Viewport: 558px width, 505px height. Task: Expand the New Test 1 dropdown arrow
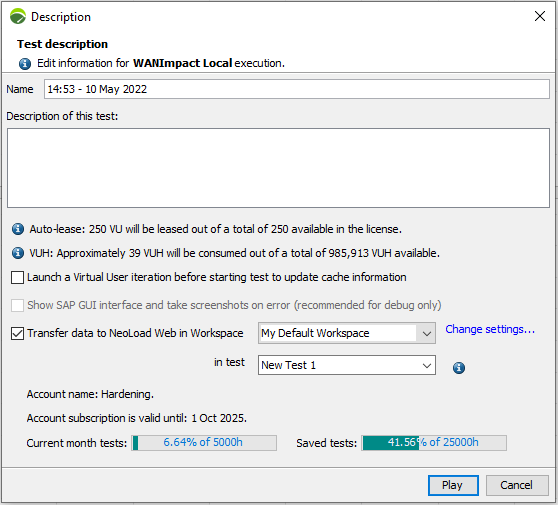click(426, 365)
